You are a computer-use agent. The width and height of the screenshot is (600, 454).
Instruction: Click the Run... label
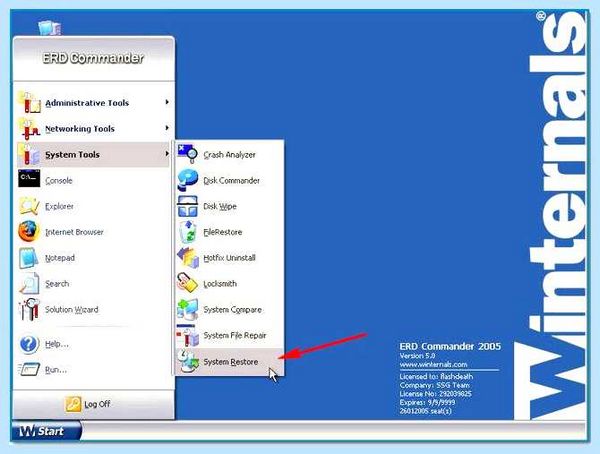coord(56,370)
